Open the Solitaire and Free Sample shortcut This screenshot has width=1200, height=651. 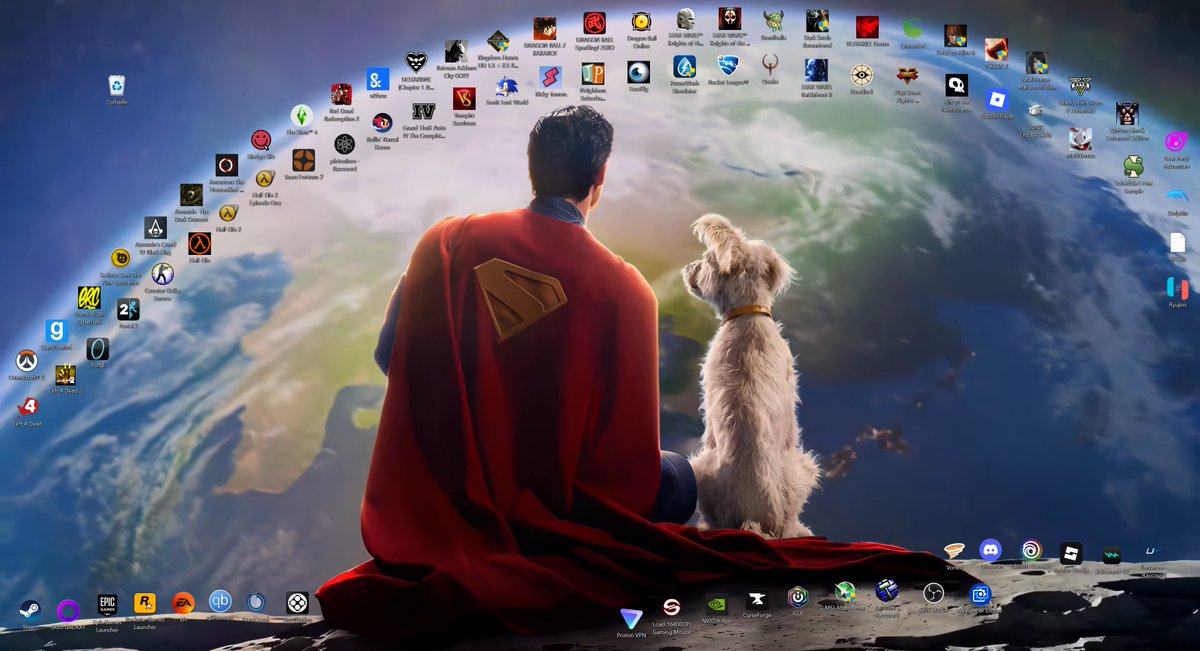pyautogui.click(x=1133, y=166)
